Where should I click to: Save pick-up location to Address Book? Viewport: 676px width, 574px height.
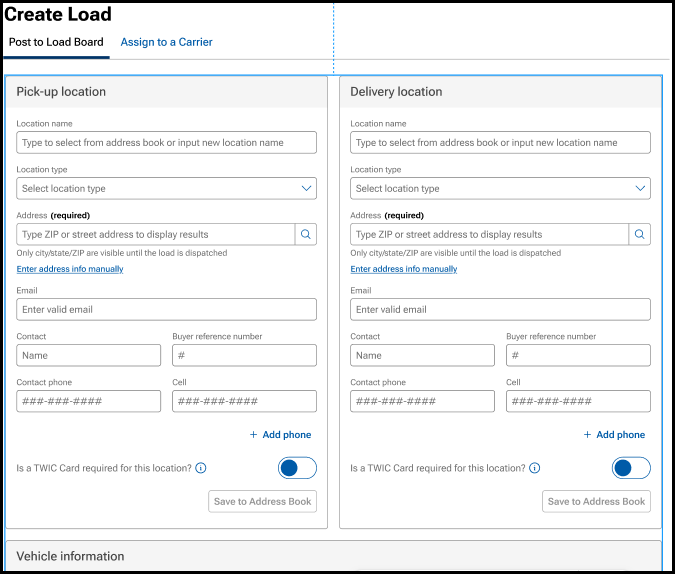pos(263,501)
